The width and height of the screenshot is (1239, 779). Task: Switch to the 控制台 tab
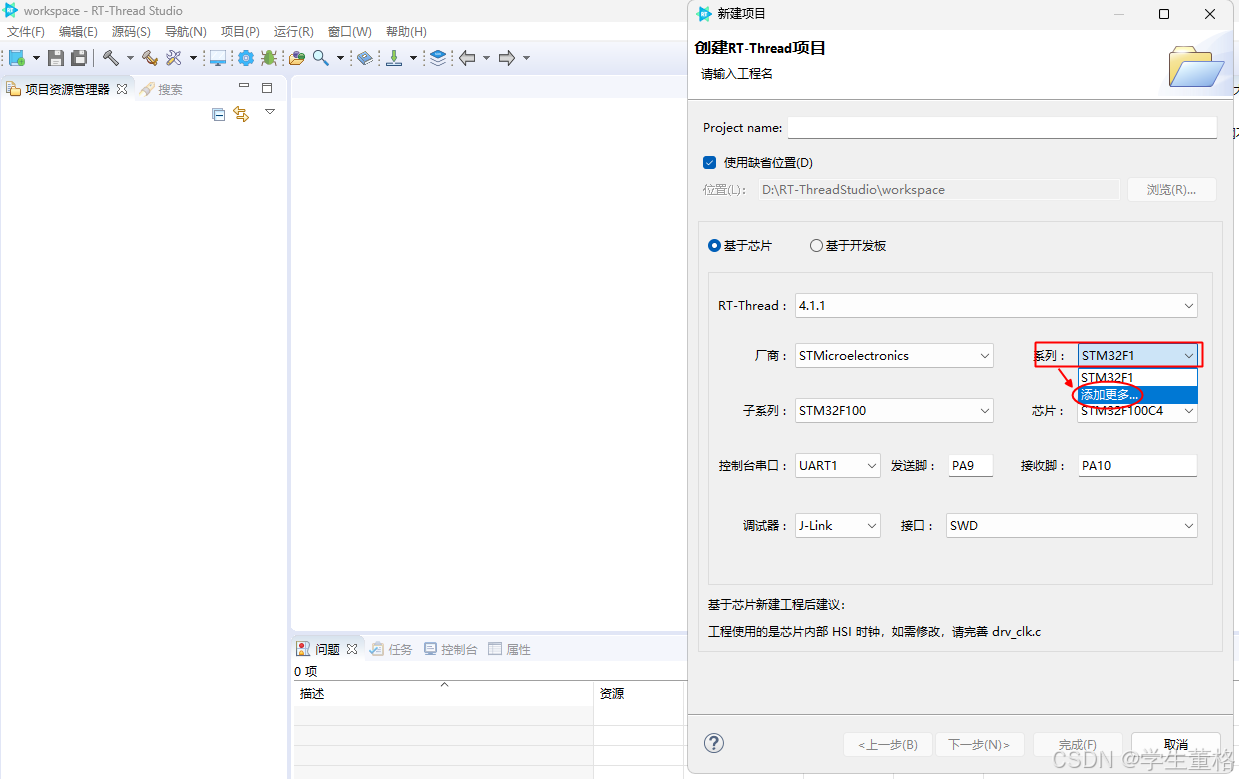pos(450,649)
